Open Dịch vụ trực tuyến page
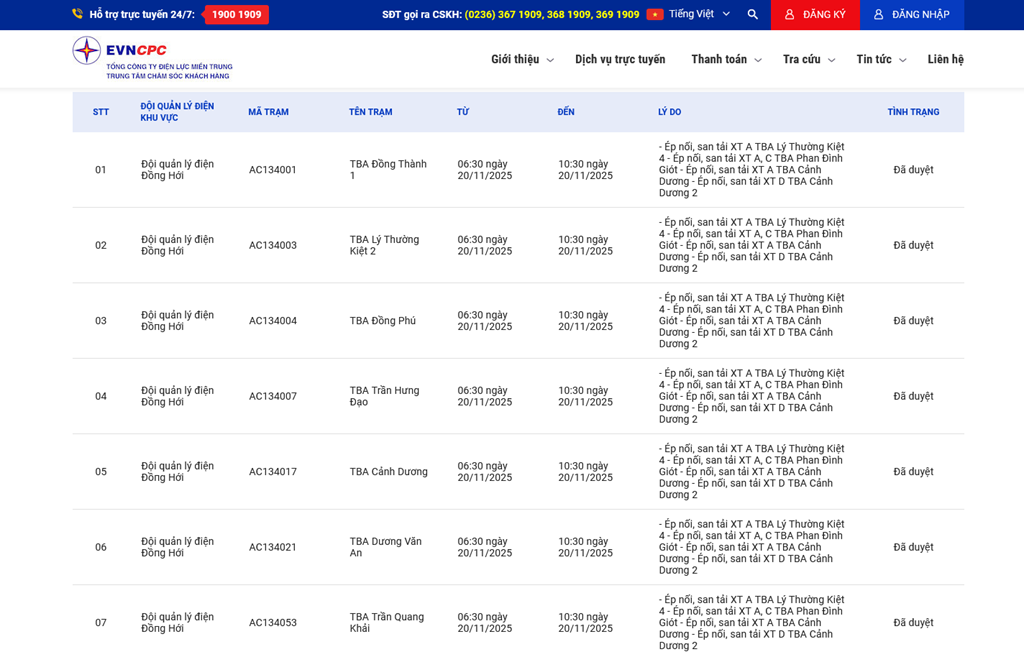Viewport: 1024px width, 657px height. click(620, 59)
